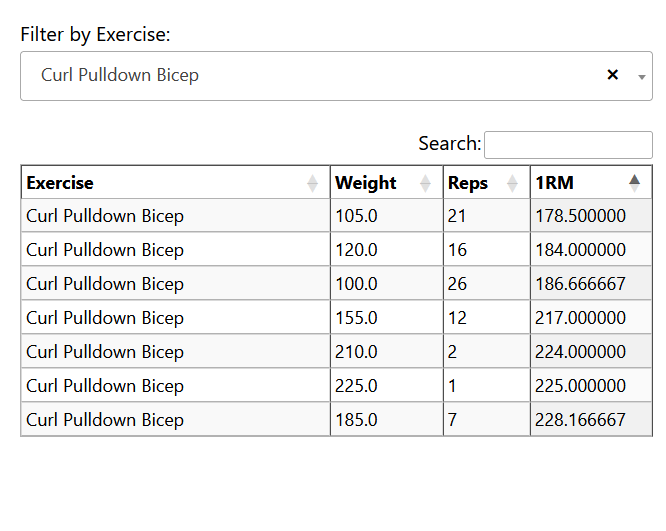
Task: Select the row with 178.500000 1RM
Action: tap(336, 216)
